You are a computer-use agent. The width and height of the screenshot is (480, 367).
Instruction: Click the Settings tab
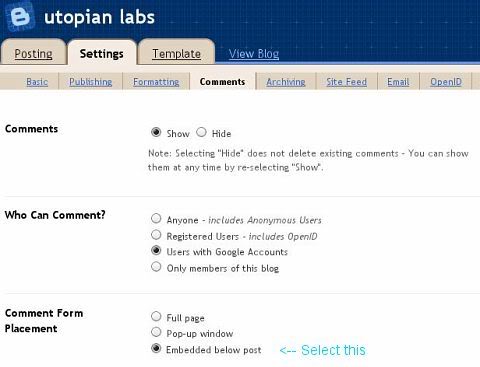102,54
